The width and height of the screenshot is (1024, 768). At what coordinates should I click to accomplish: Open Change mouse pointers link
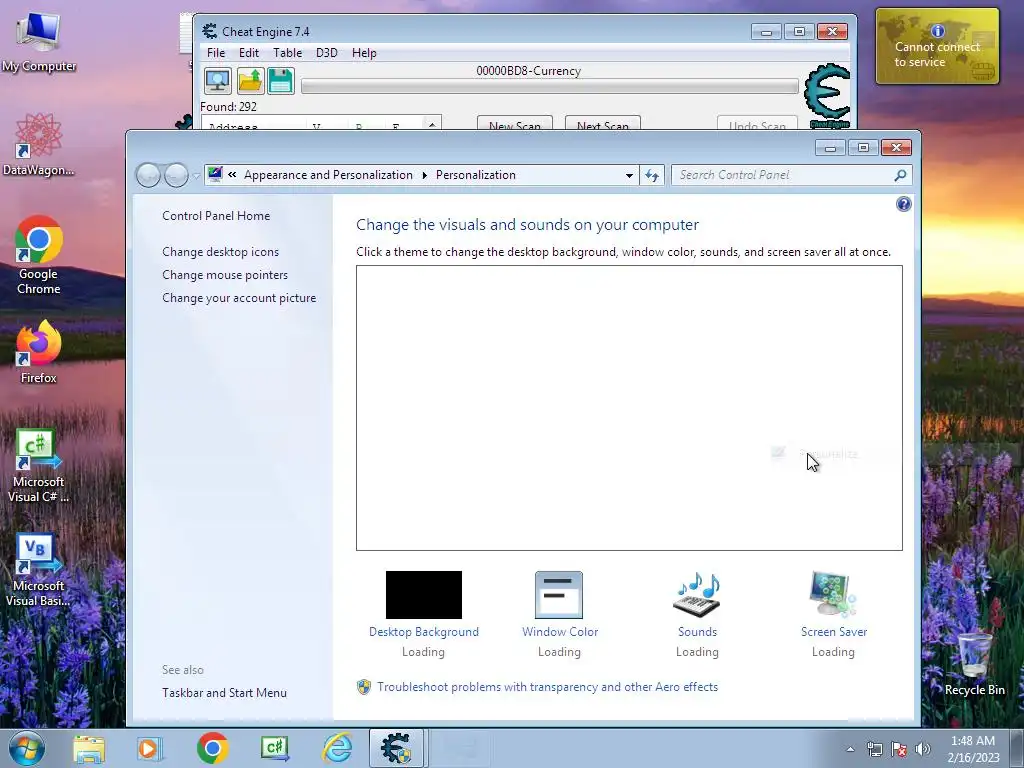[x=225, y=275]
